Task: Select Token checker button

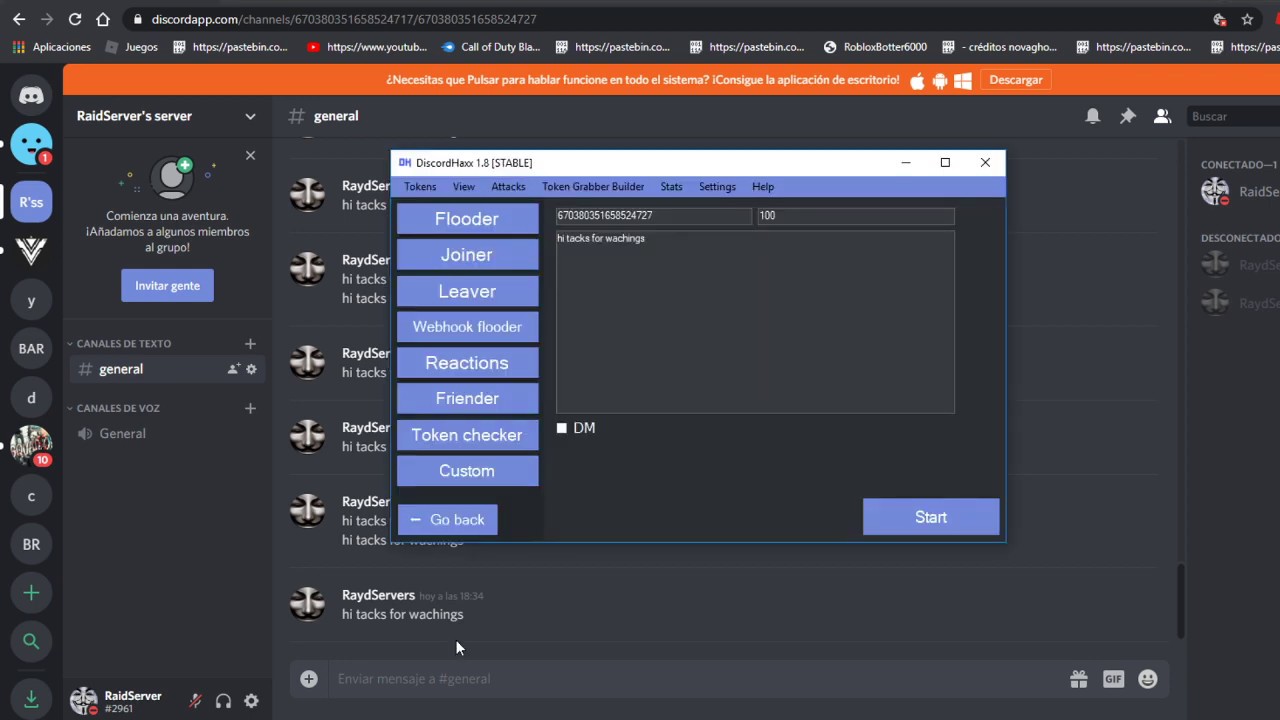Action: click(x=467, y=435)
